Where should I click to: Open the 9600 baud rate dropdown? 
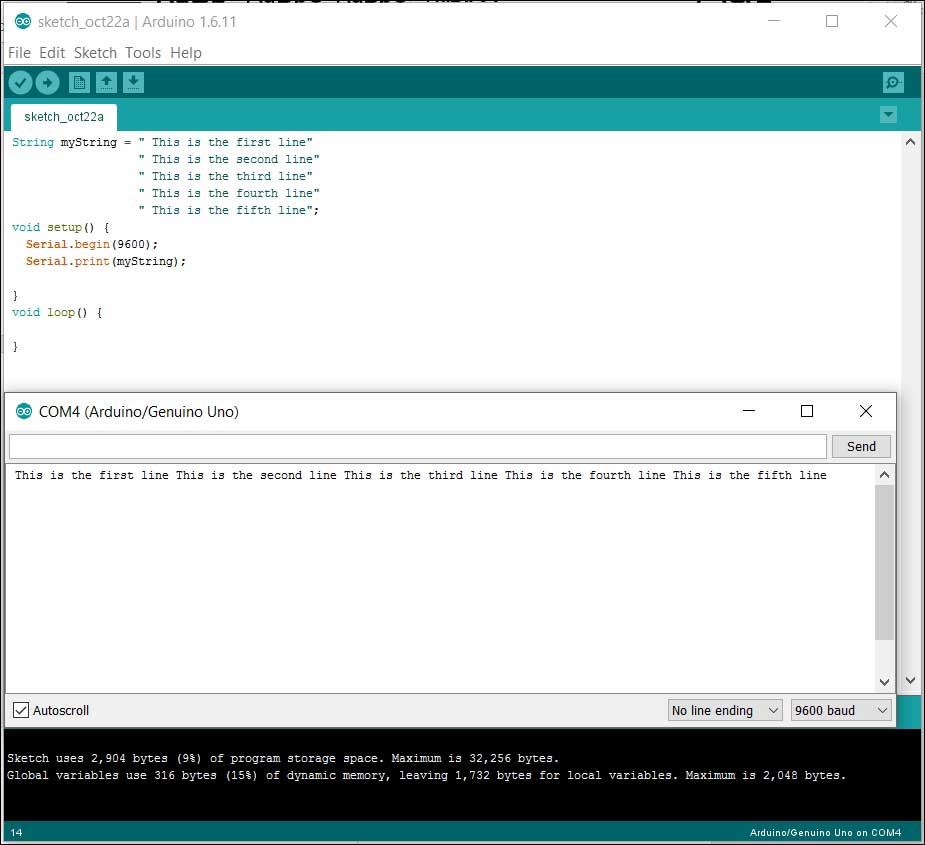tap(840, 710)
